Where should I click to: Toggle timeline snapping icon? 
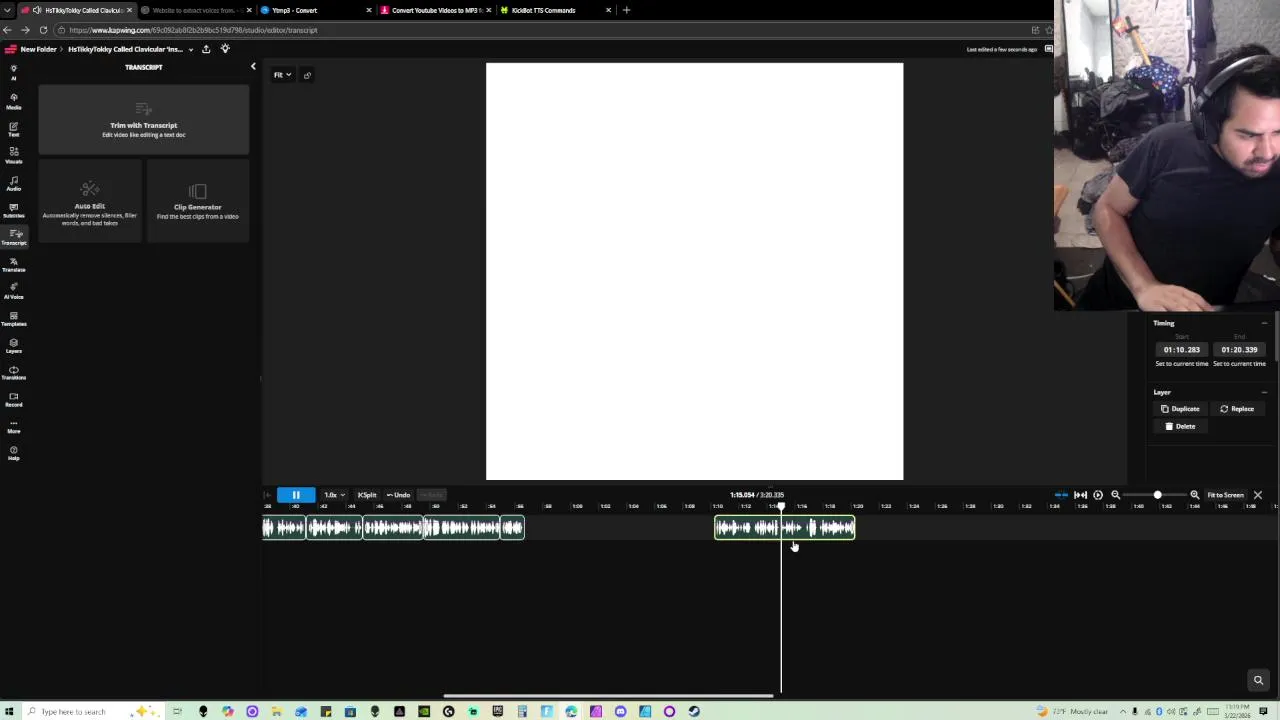(x=1061, y=495)
